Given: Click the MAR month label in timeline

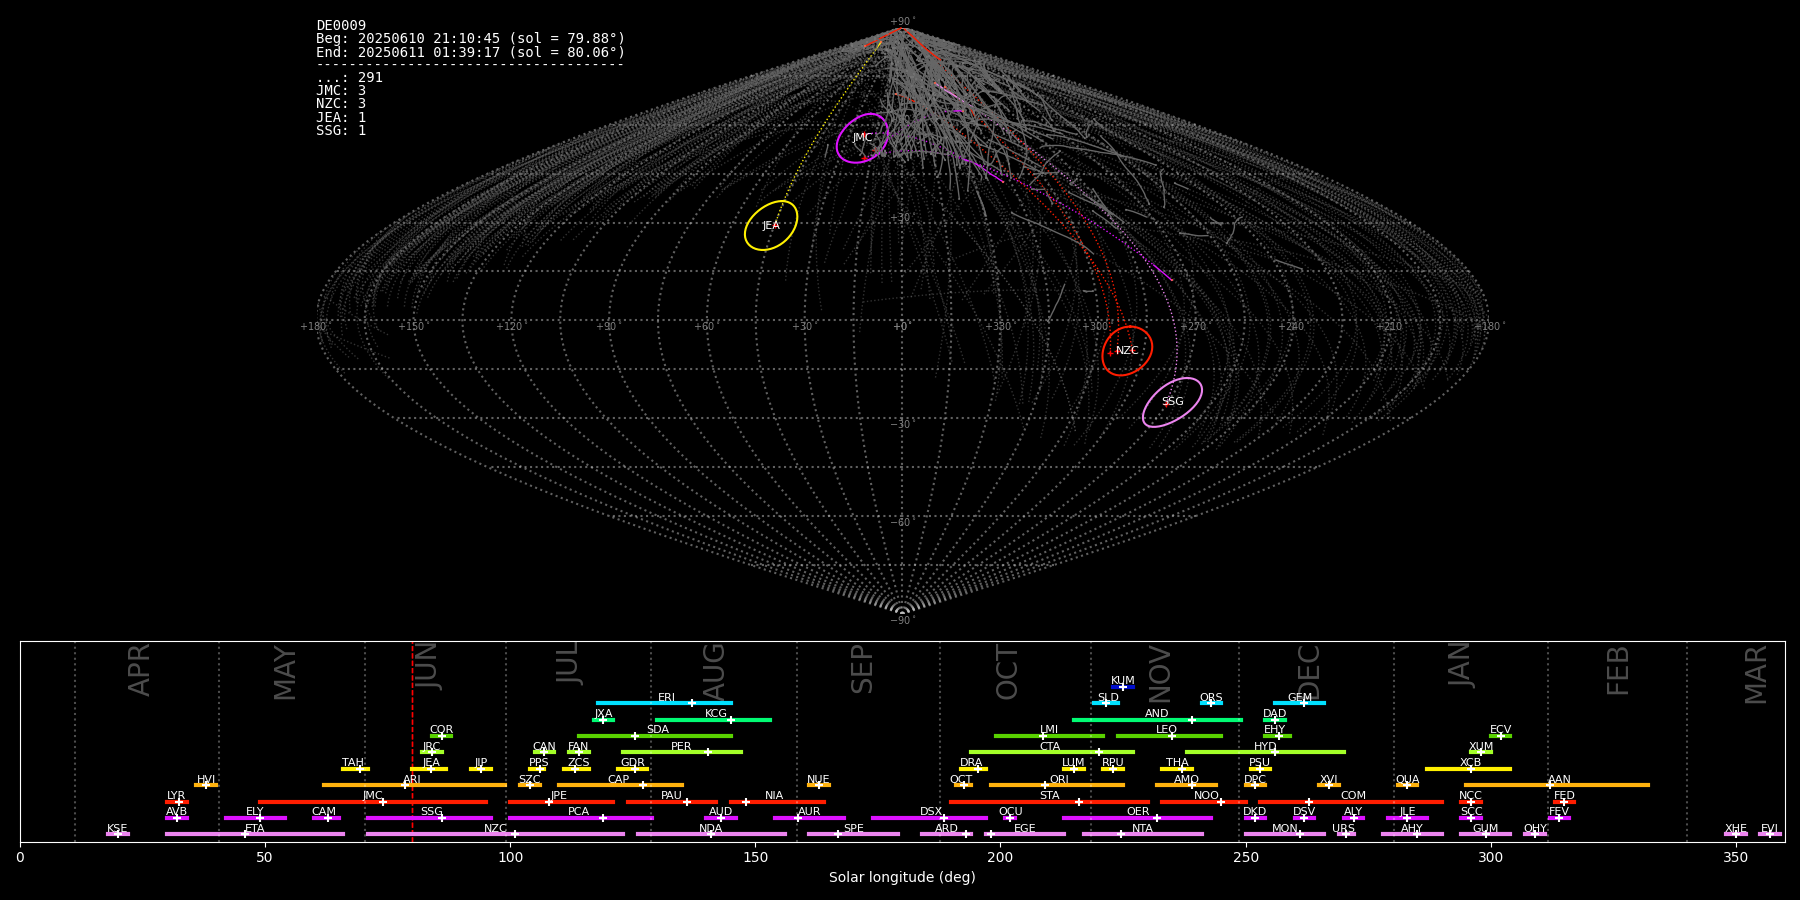Looking at the screenshot, I should click(x=1756, y=675).
